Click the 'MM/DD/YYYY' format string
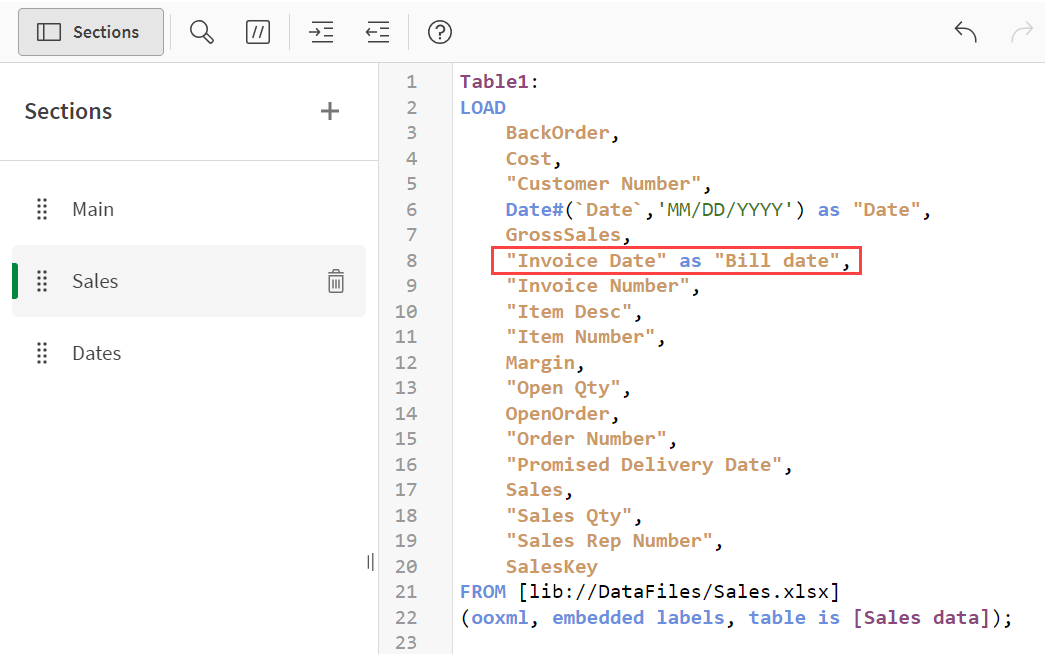 (x=725, y=209)
